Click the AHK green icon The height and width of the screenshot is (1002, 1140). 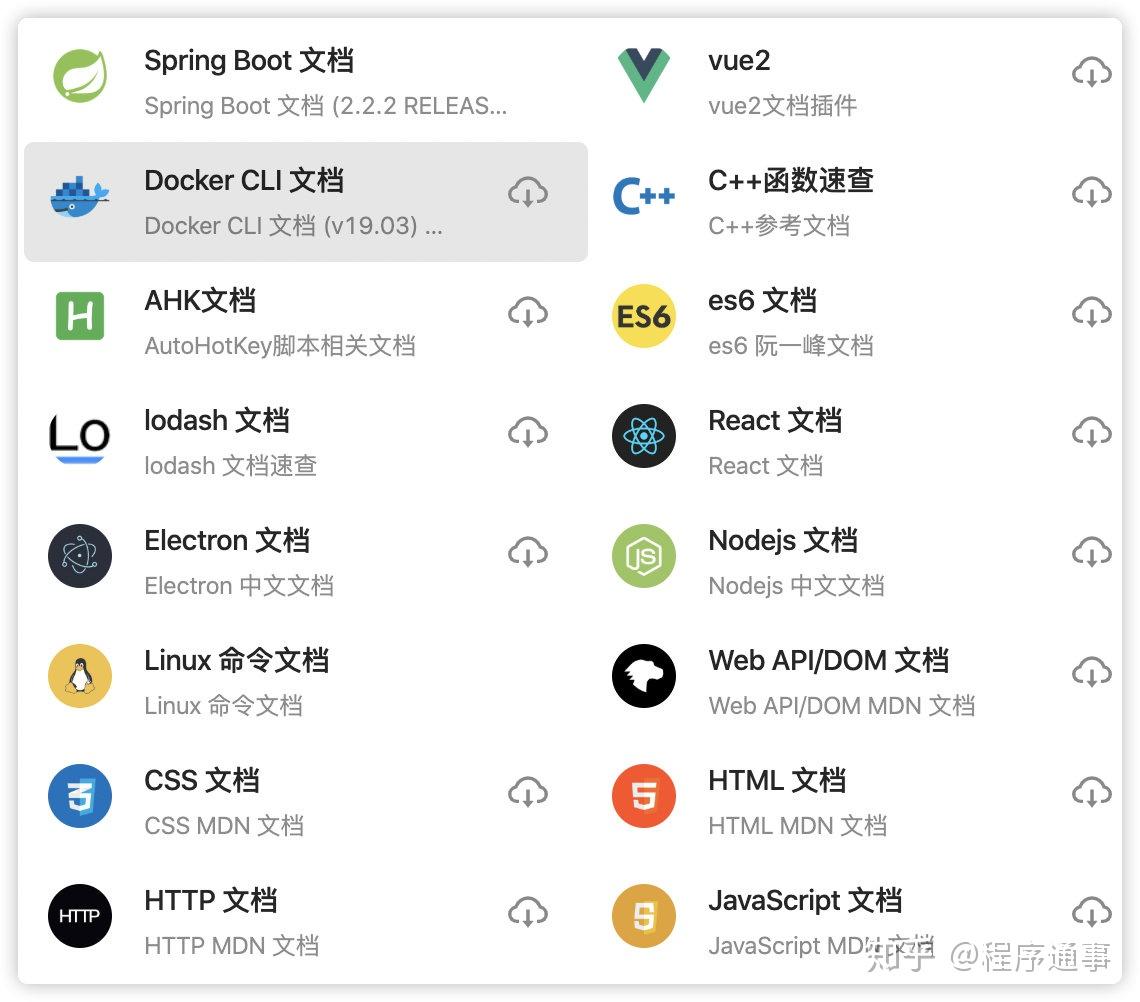click(80, 315)
